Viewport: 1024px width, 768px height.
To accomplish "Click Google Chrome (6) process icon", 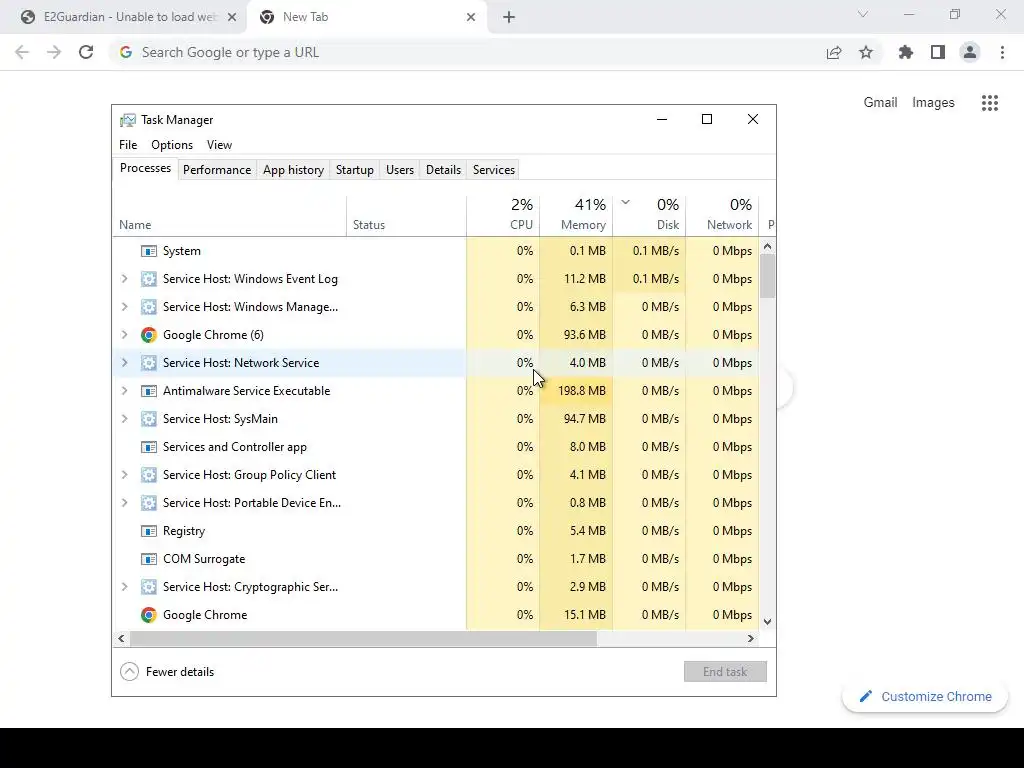I will pos(149,335).
